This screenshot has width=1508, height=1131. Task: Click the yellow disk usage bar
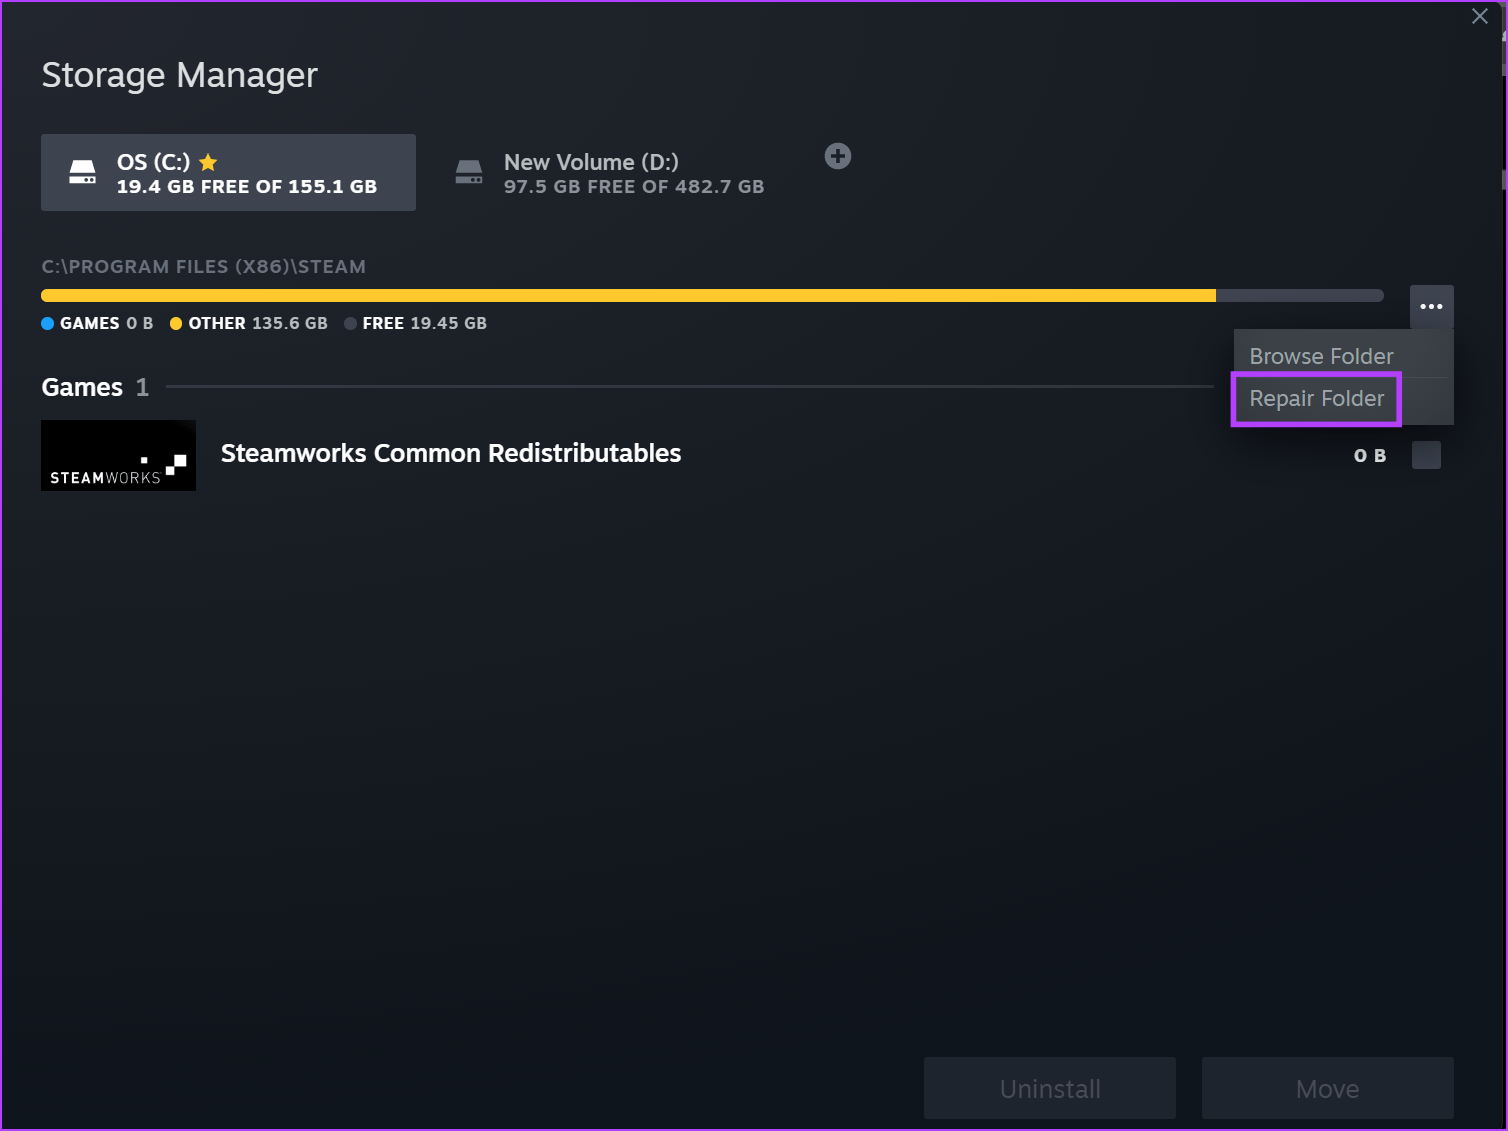point(628,295)
